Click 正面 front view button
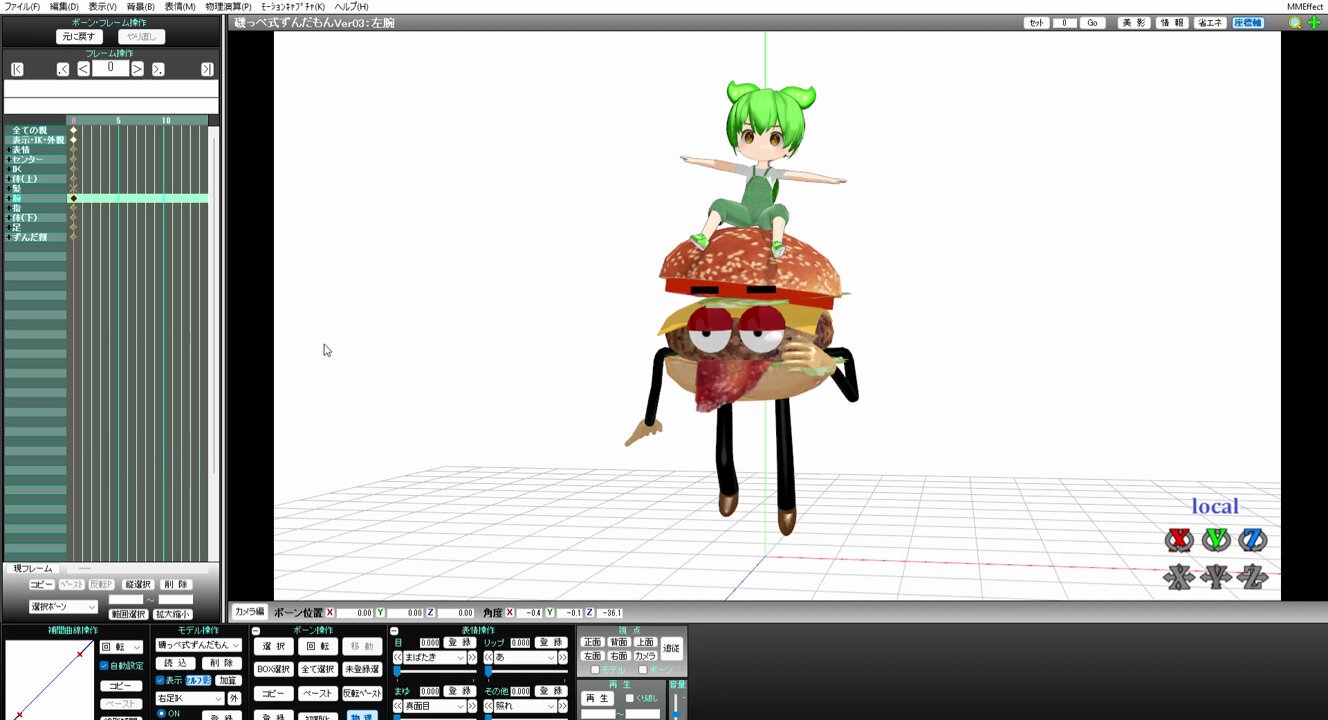Image resolution: width=1328 pixels, height=720 pixels. (592, 642)
